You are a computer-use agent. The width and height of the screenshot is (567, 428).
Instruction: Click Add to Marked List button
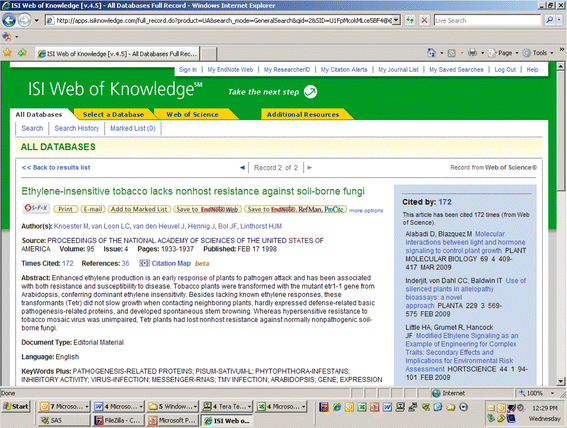[139, 209]
